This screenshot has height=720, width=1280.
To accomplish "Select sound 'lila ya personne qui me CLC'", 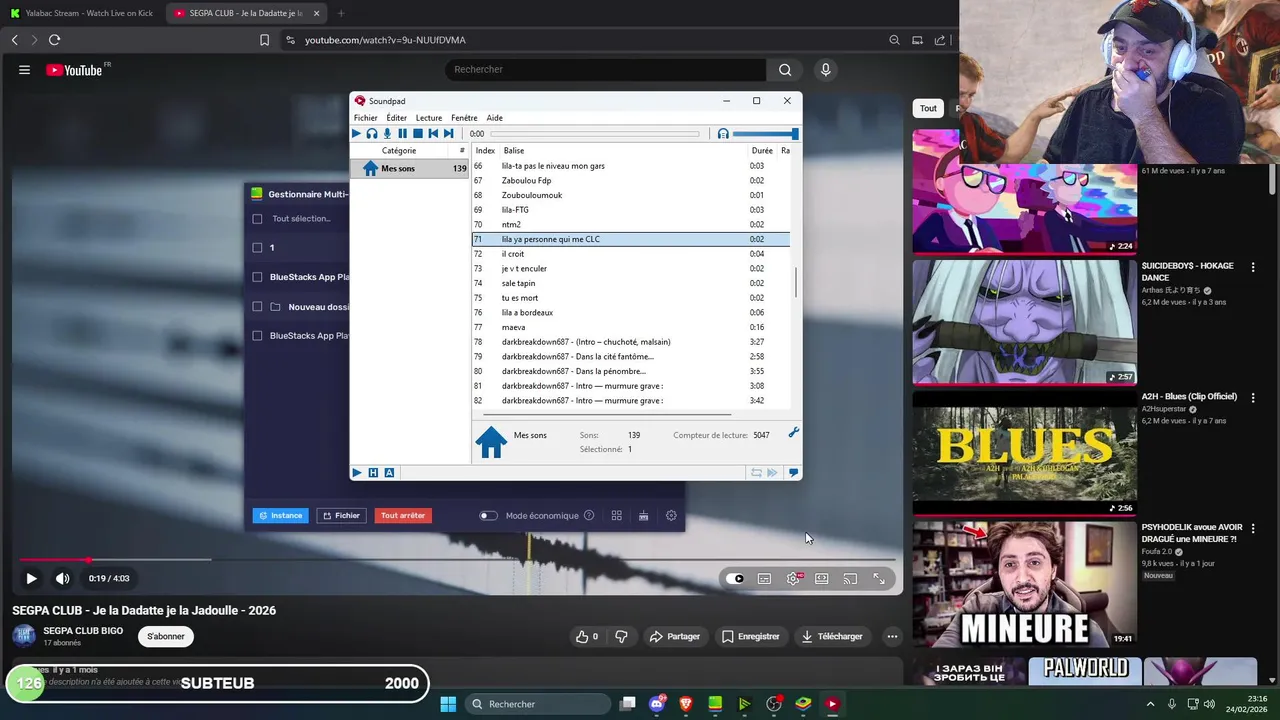I will tap(631, 239).
